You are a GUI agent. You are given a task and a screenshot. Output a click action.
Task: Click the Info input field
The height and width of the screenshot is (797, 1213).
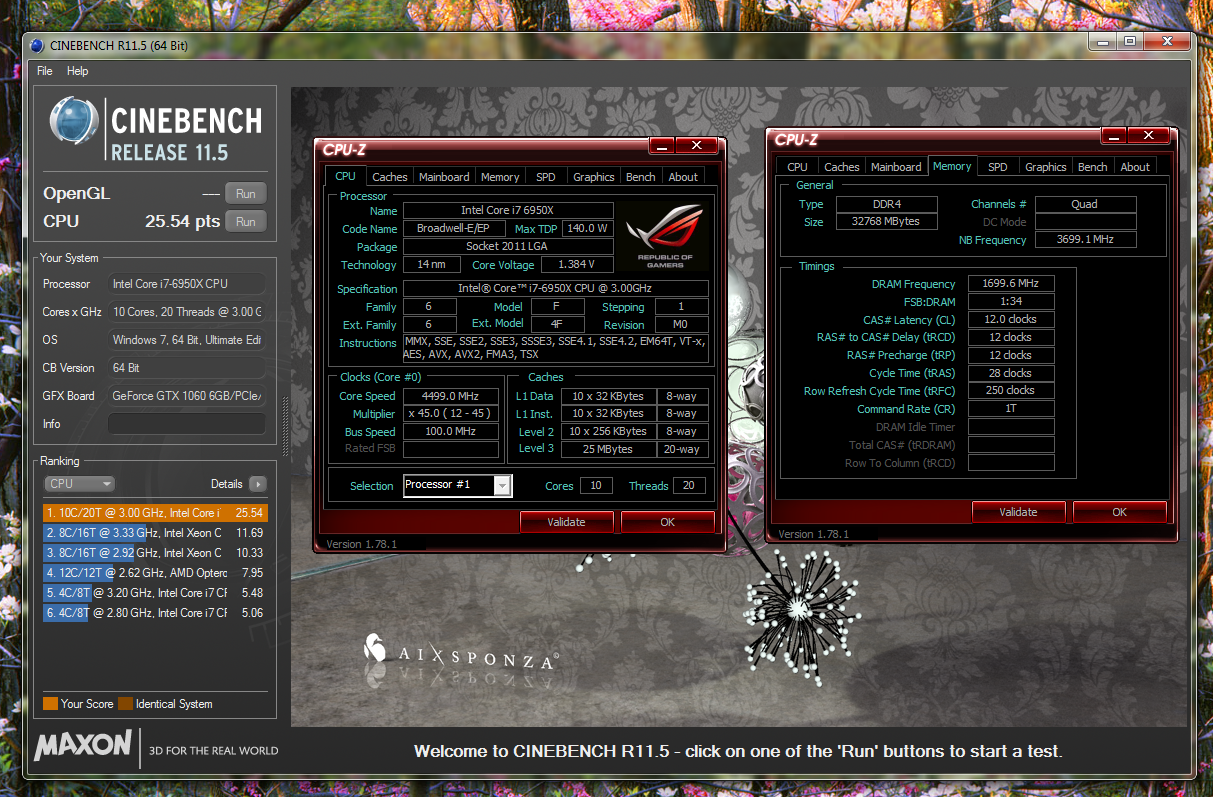(x=187, y=424)
